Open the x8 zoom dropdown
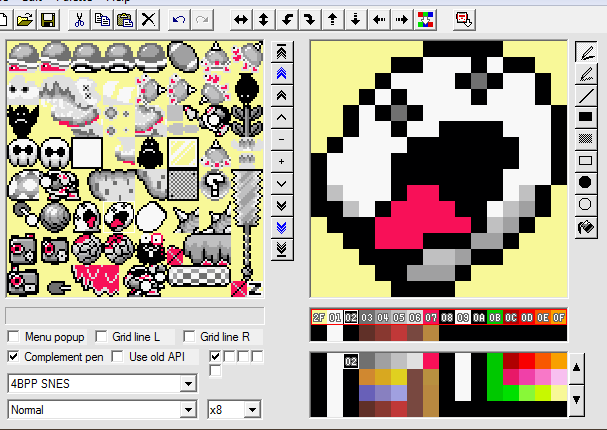Viewport: 607px width, 430px height. pos(252,410)
